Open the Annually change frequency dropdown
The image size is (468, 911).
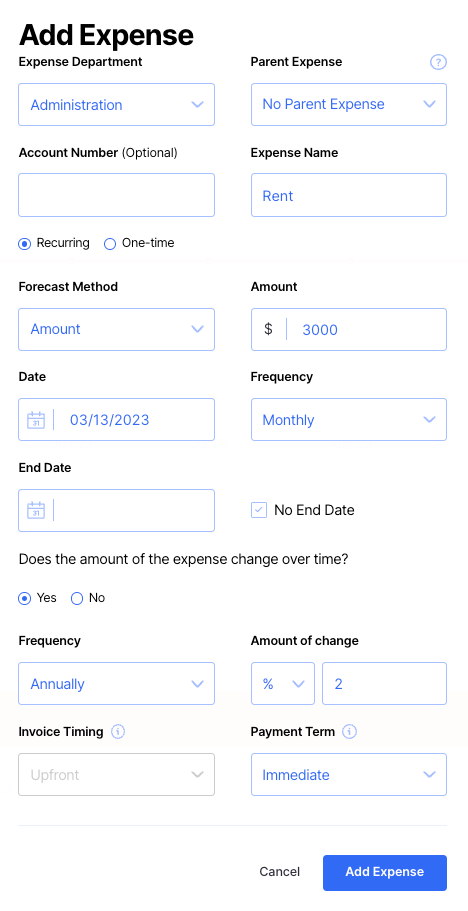click(x=117, y=684)
